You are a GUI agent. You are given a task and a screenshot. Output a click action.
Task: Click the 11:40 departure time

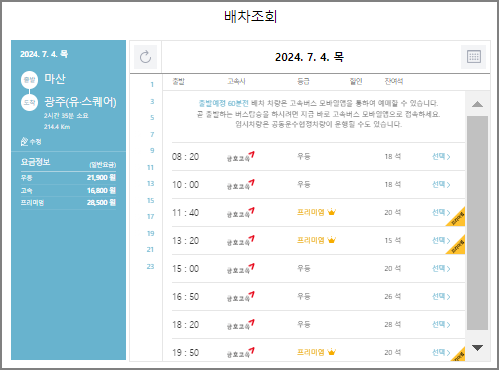[x=185, y=213]
